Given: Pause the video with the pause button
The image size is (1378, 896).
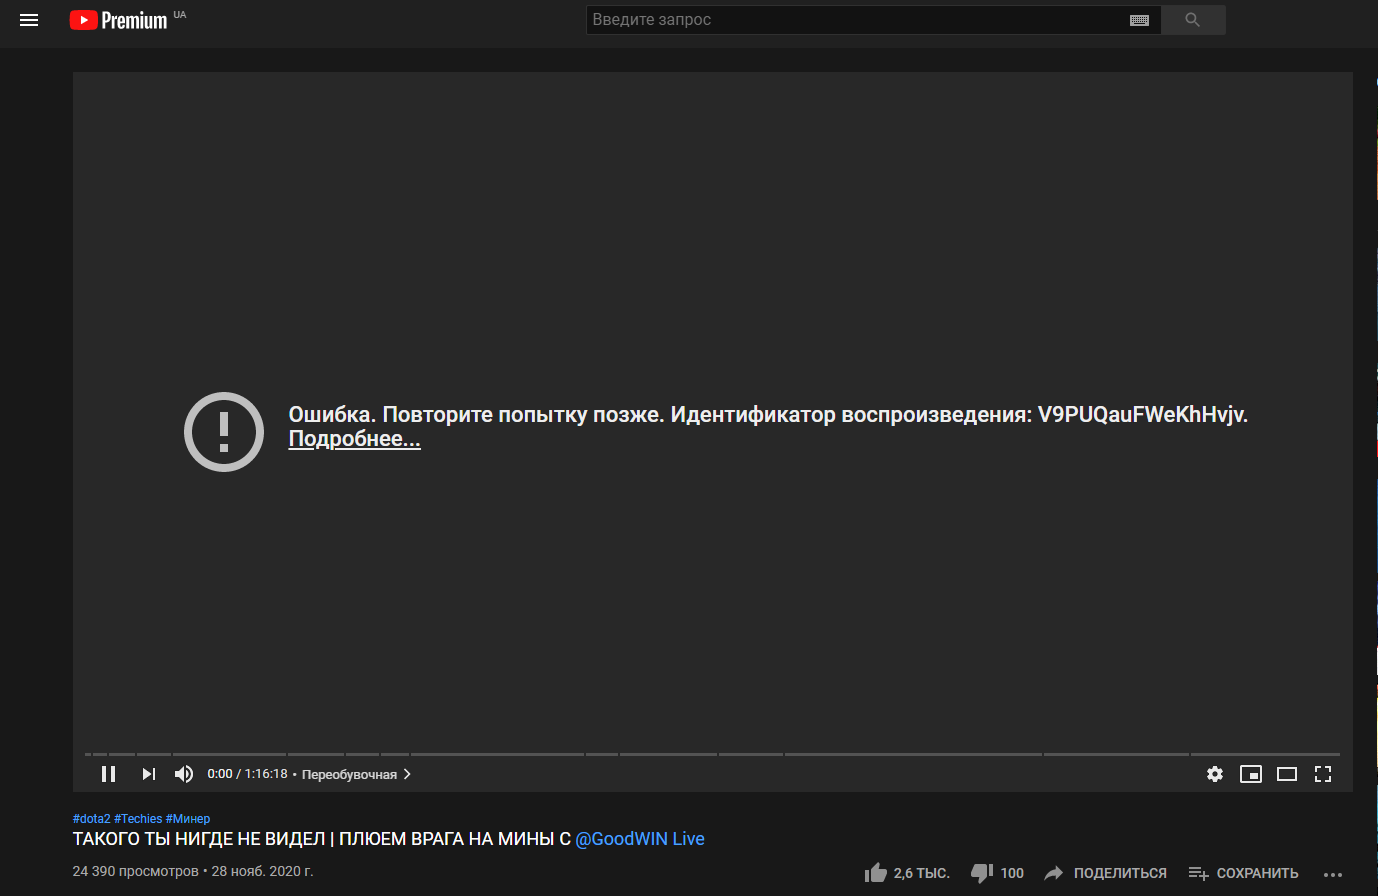Looking at the screenshot, I should tap(109, 774).
